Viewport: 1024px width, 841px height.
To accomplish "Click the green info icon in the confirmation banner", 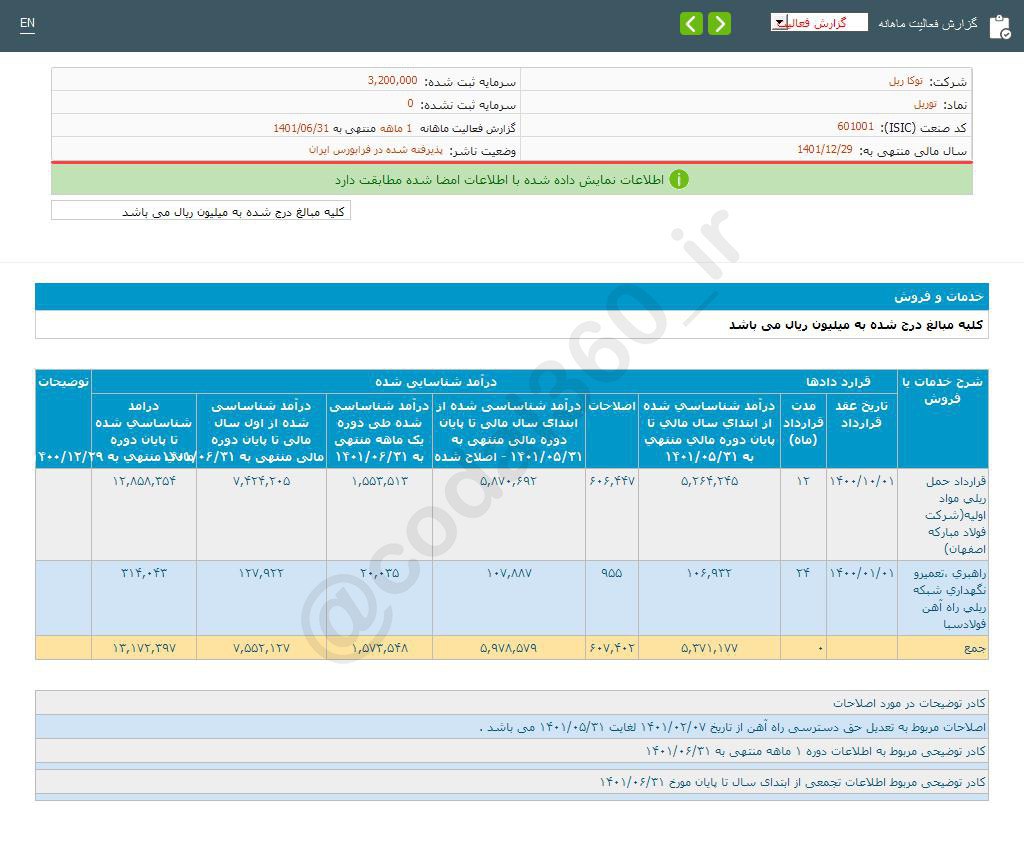I will tap(680, 180).
